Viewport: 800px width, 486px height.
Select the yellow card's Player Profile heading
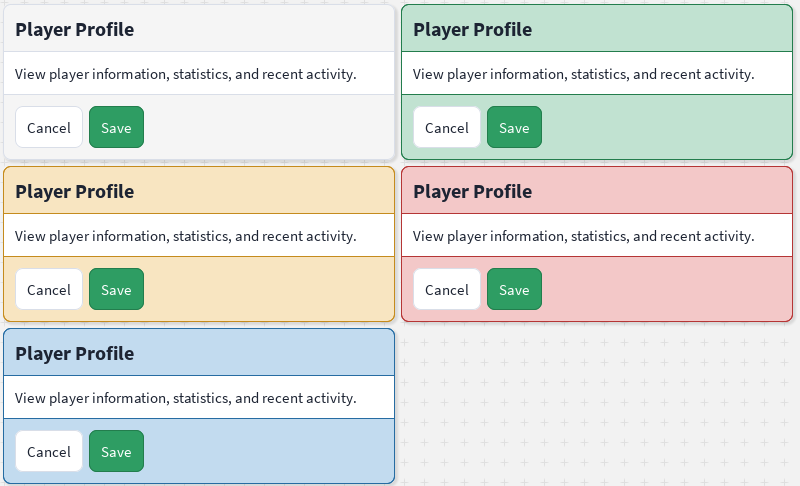pyautogui.click(x=74, y=192)
